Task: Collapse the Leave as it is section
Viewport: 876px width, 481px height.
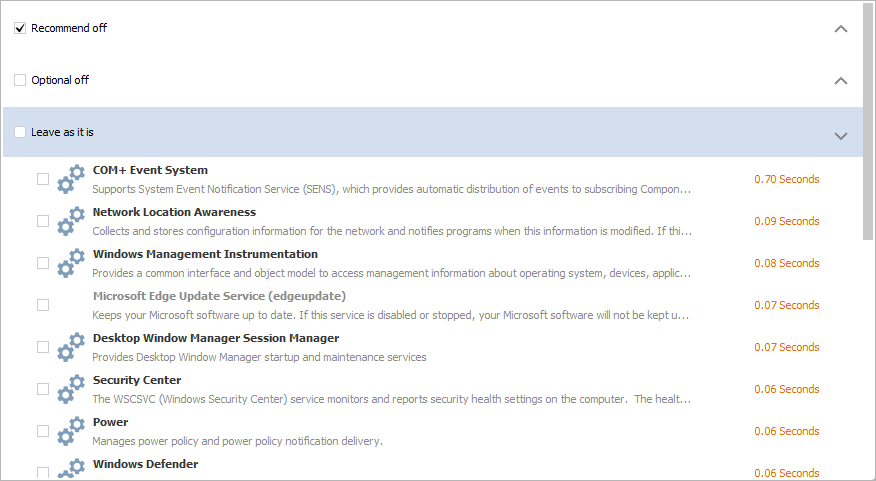Action: tap(841, 136)
